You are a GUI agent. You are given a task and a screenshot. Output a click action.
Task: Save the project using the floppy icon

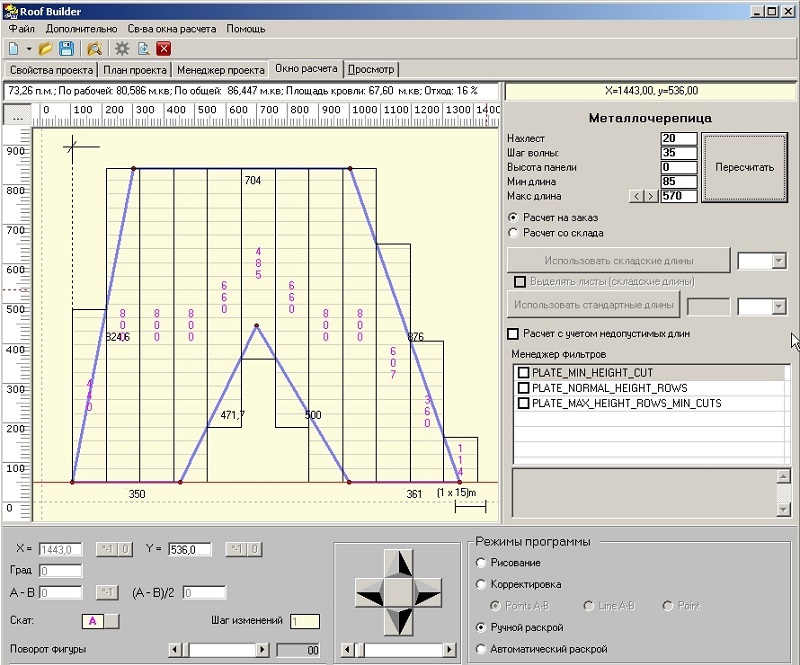tap(66, 48)
